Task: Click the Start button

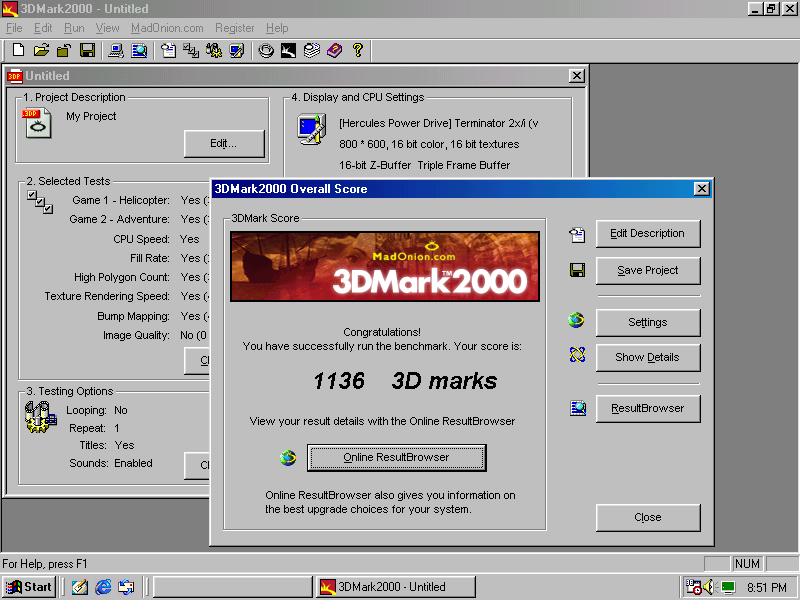Action: click(29, 587)
